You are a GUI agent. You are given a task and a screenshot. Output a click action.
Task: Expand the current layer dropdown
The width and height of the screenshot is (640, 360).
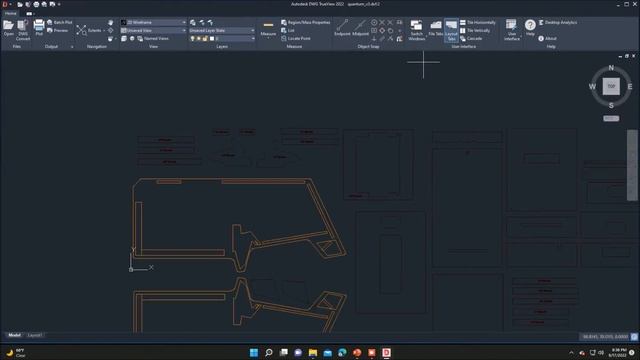[253, 38]
